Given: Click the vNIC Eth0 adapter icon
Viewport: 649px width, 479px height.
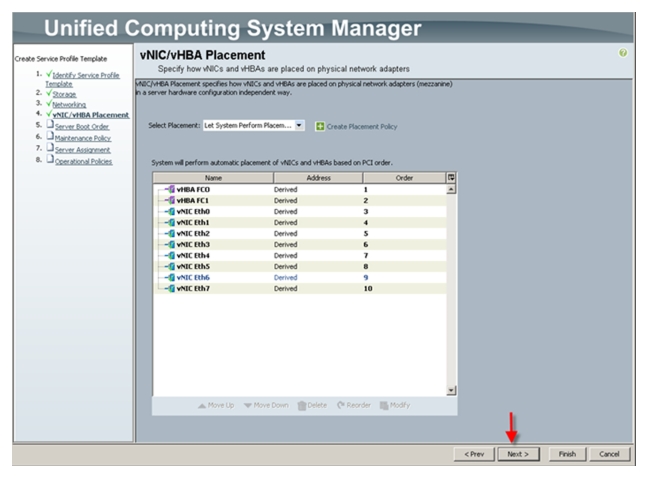Looking at the screenshot, I should point(171,211).
